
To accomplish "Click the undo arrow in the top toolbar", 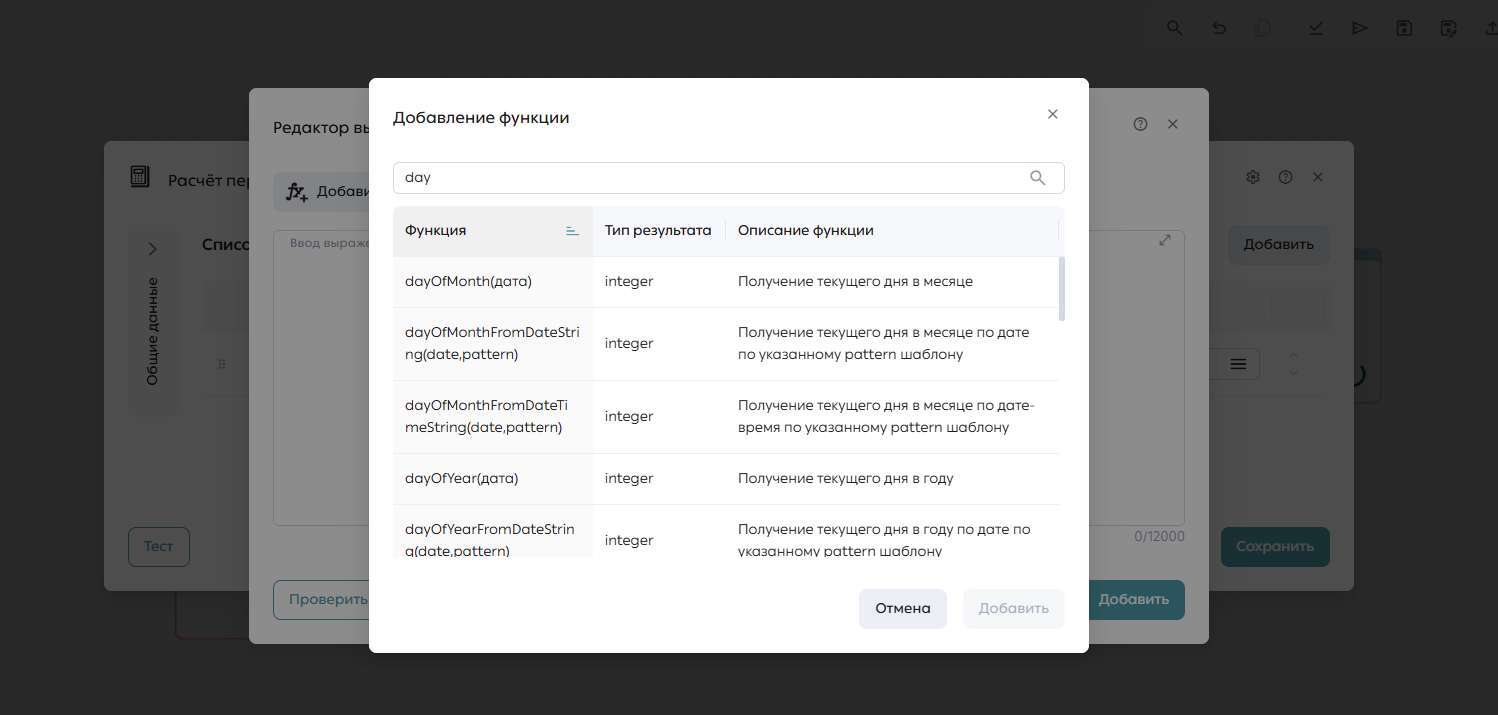I will (1219, 28).
